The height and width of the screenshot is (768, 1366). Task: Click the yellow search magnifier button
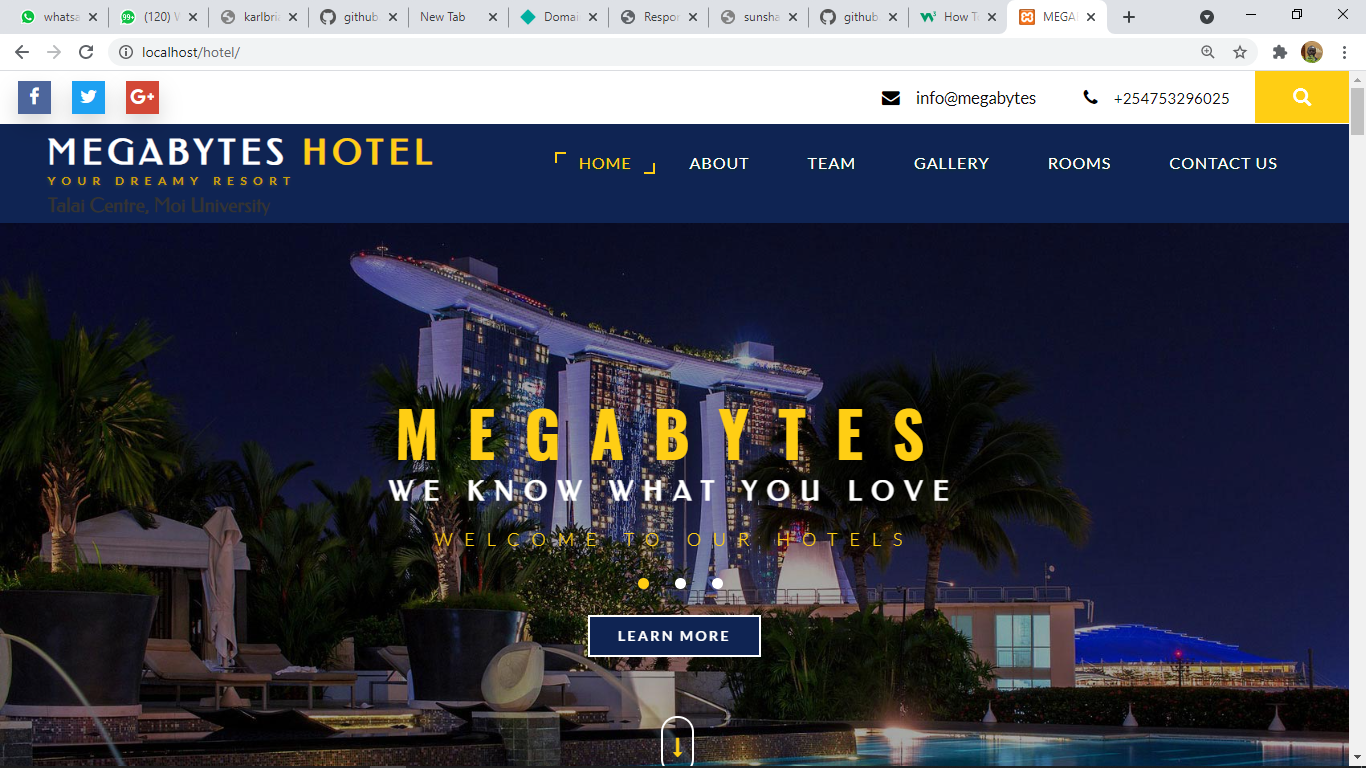(x=1302, y=97)
